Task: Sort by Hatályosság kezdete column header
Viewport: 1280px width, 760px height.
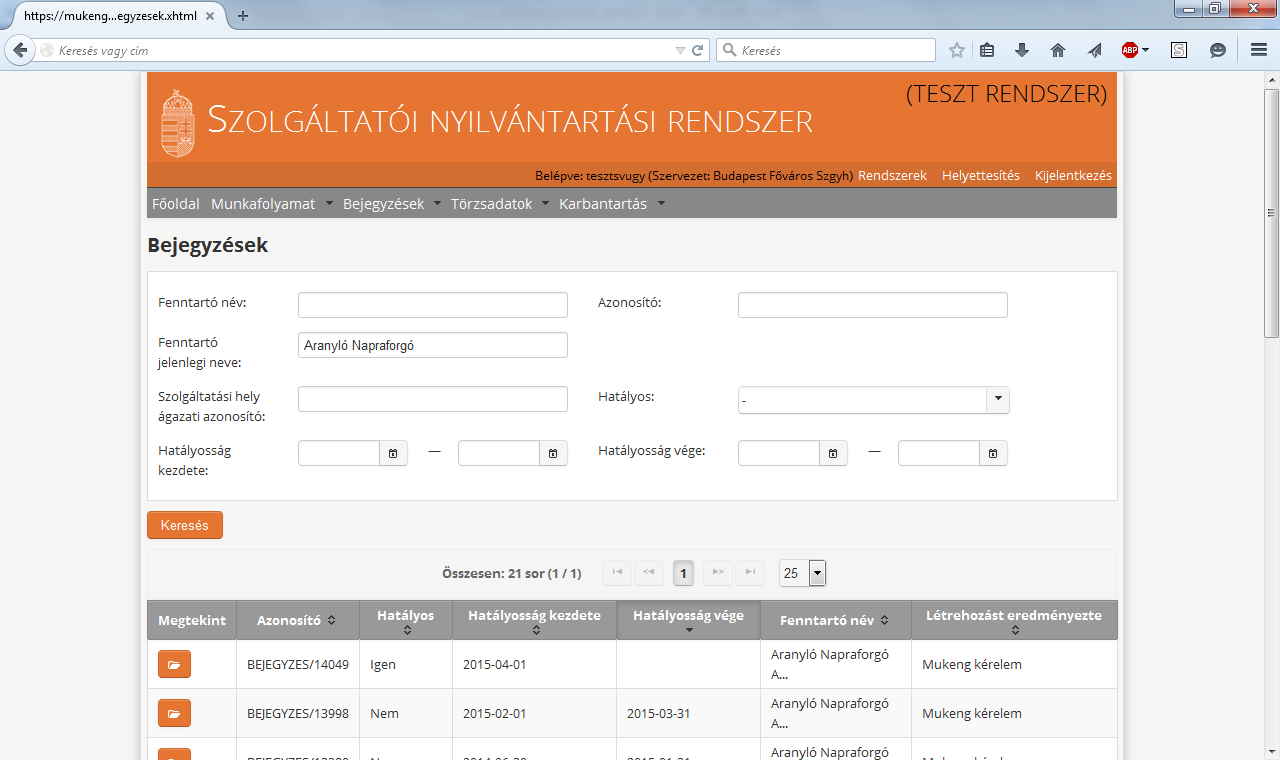Action: tap(535, 620)
